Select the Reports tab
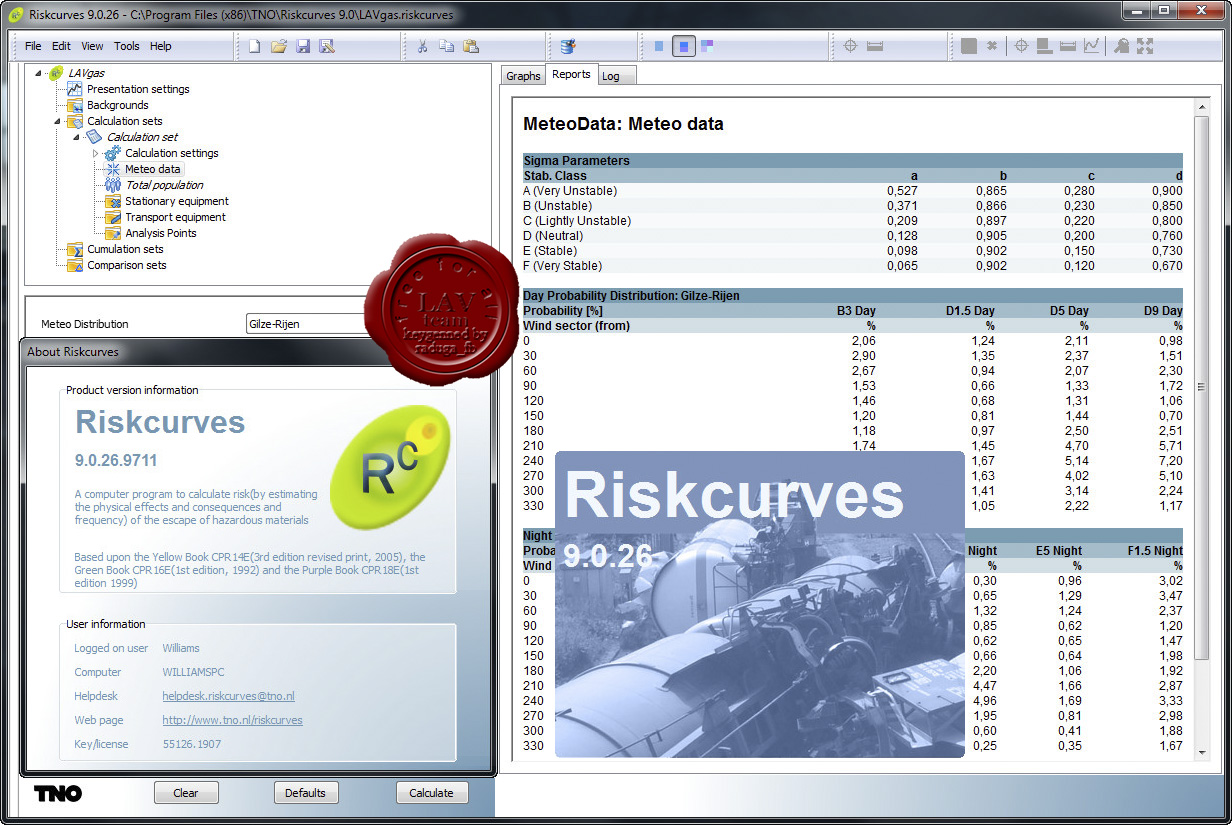 click(571, 74)
